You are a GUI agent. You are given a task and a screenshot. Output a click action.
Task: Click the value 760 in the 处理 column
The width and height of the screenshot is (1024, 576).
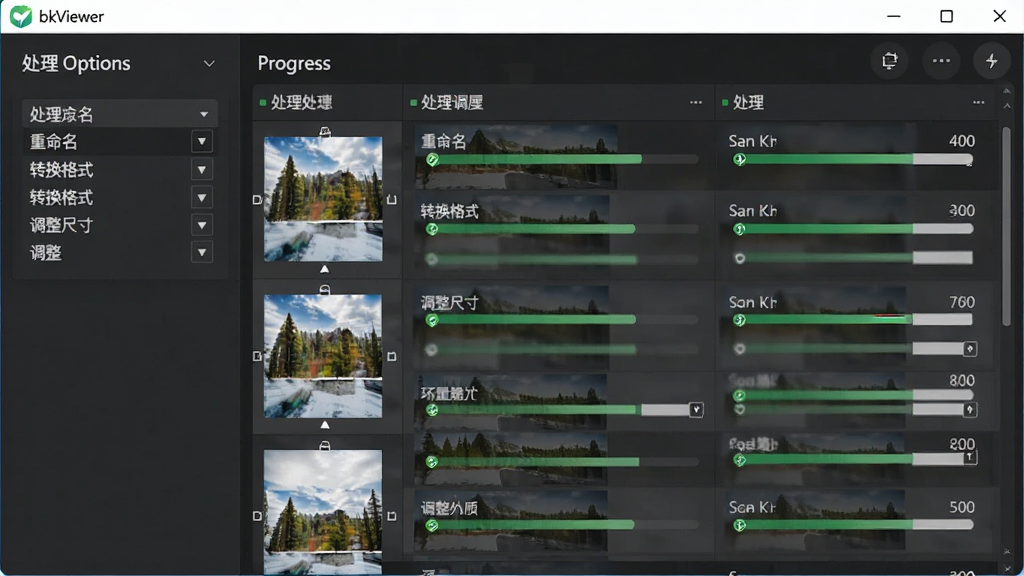[962, 302]
